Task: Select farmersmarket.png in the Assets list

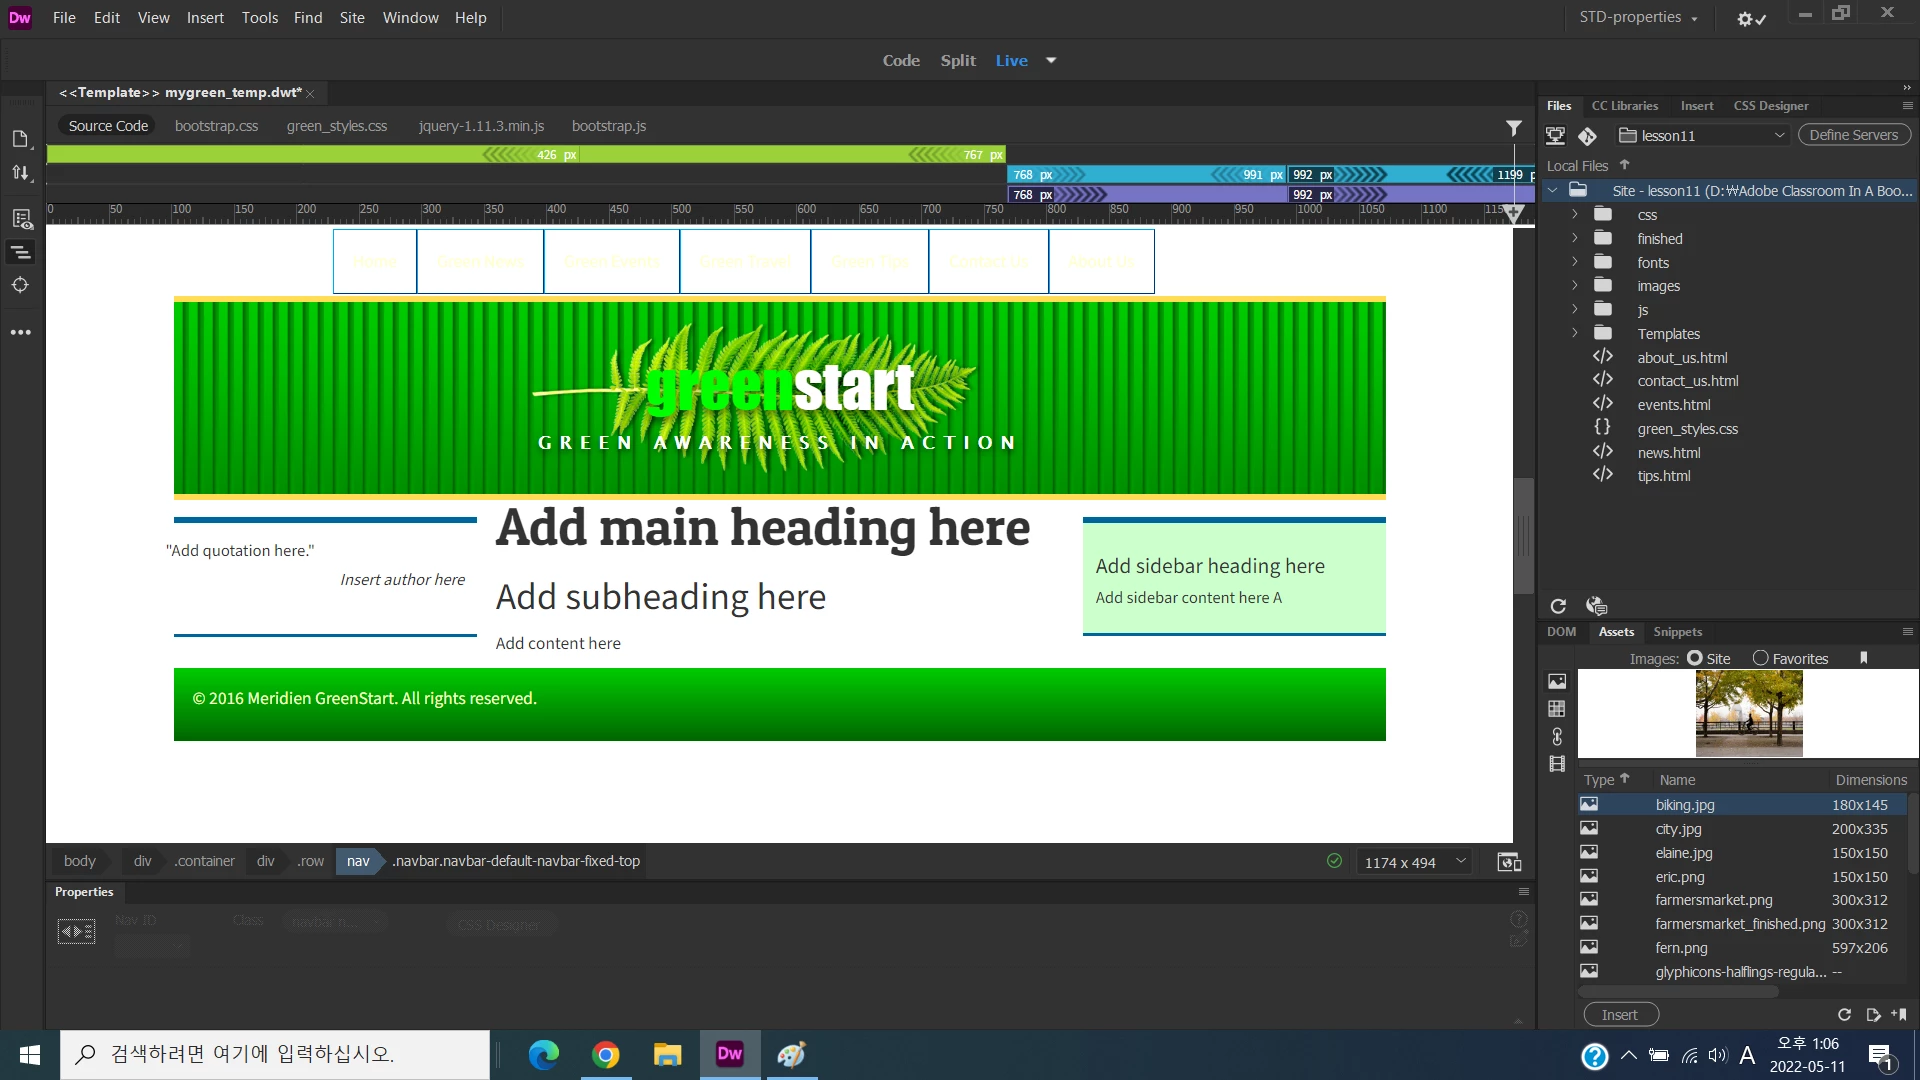Action: [1713, 901]
